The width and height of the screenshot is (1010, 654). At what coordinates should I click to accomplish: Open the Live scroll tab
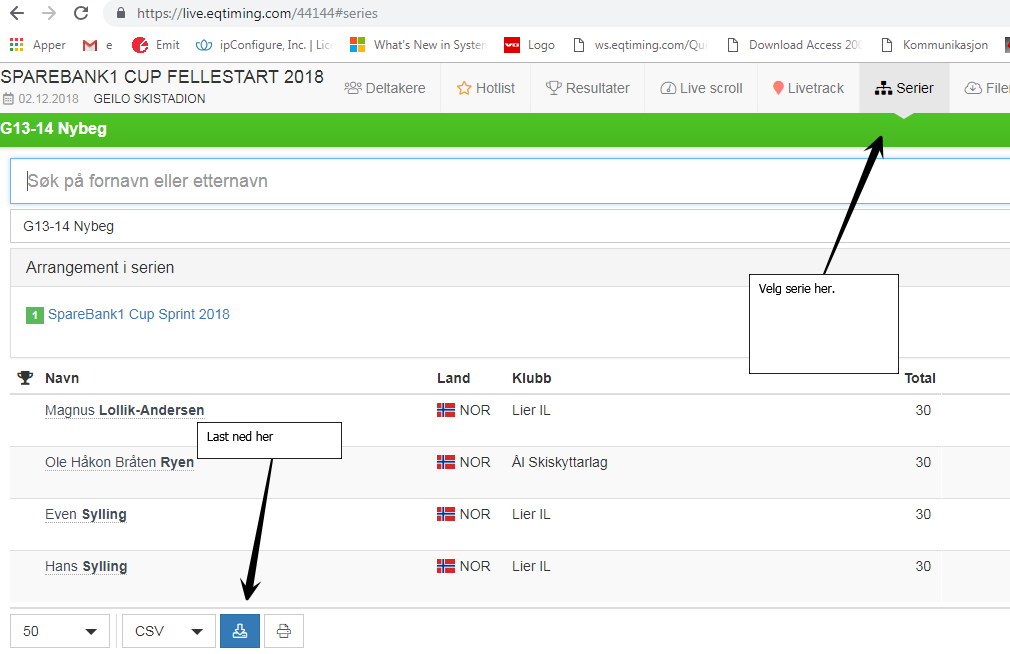tap(701, 88)
